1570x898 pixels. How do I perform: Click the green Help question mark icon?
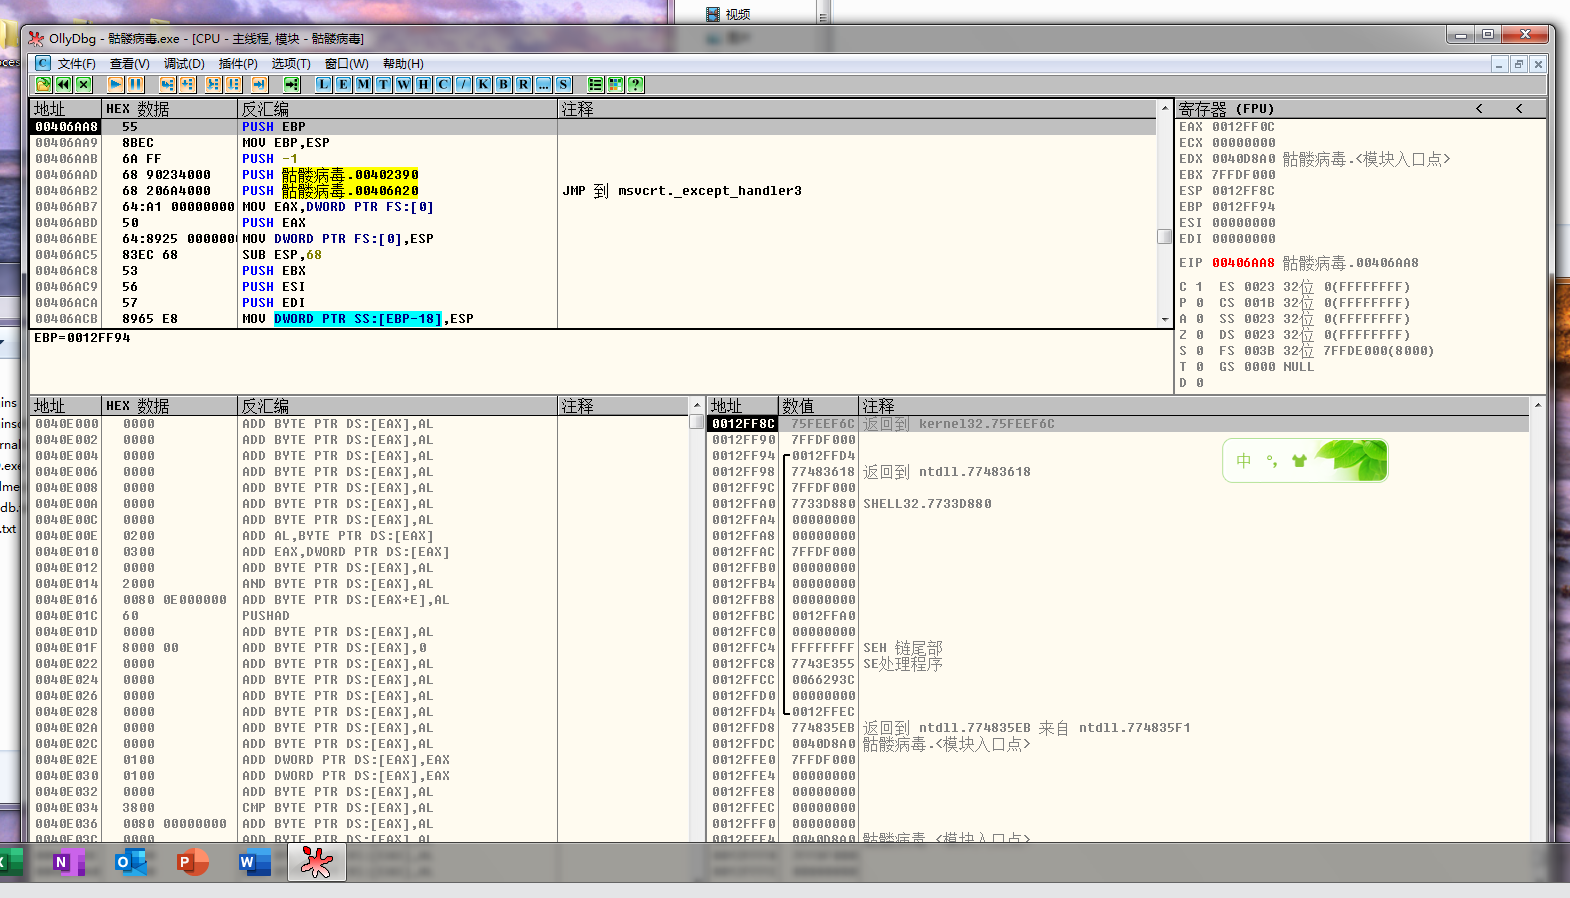tap(635, 85)
